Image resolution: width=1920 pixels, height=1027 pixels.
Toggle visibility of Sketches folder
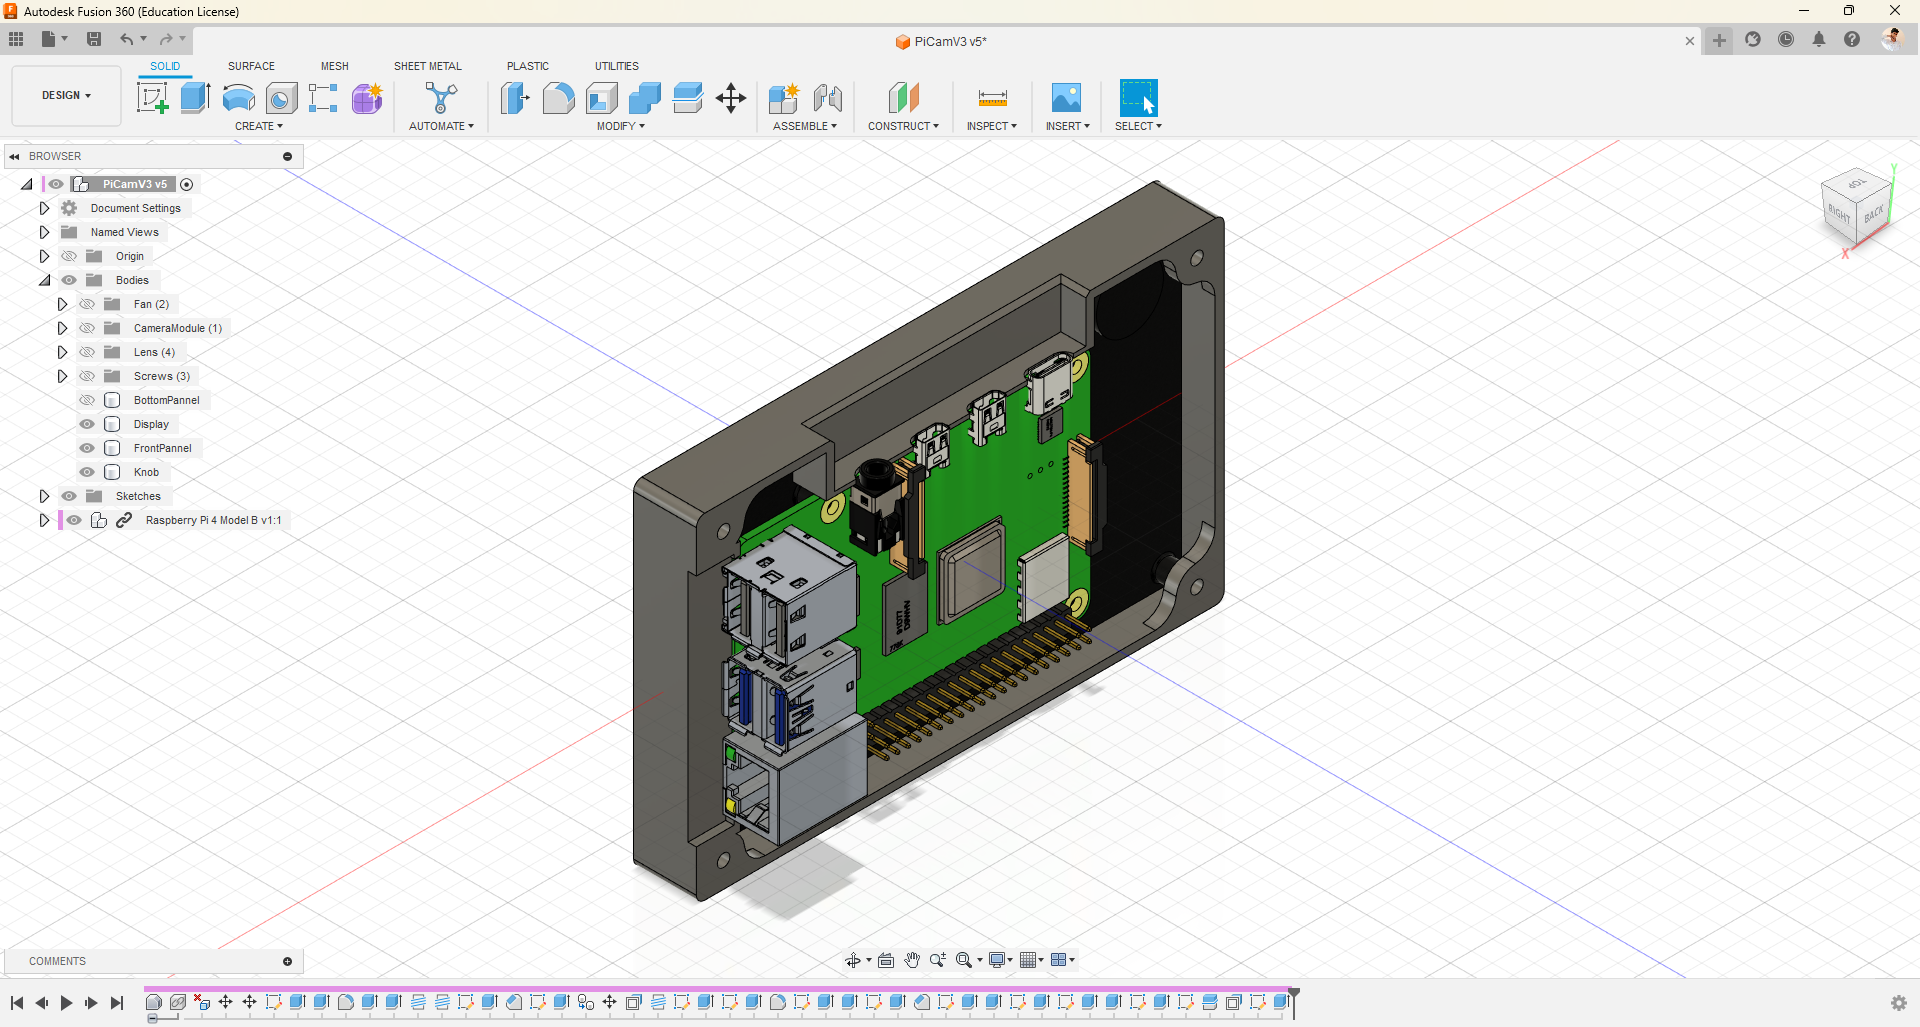pos(69,496)
